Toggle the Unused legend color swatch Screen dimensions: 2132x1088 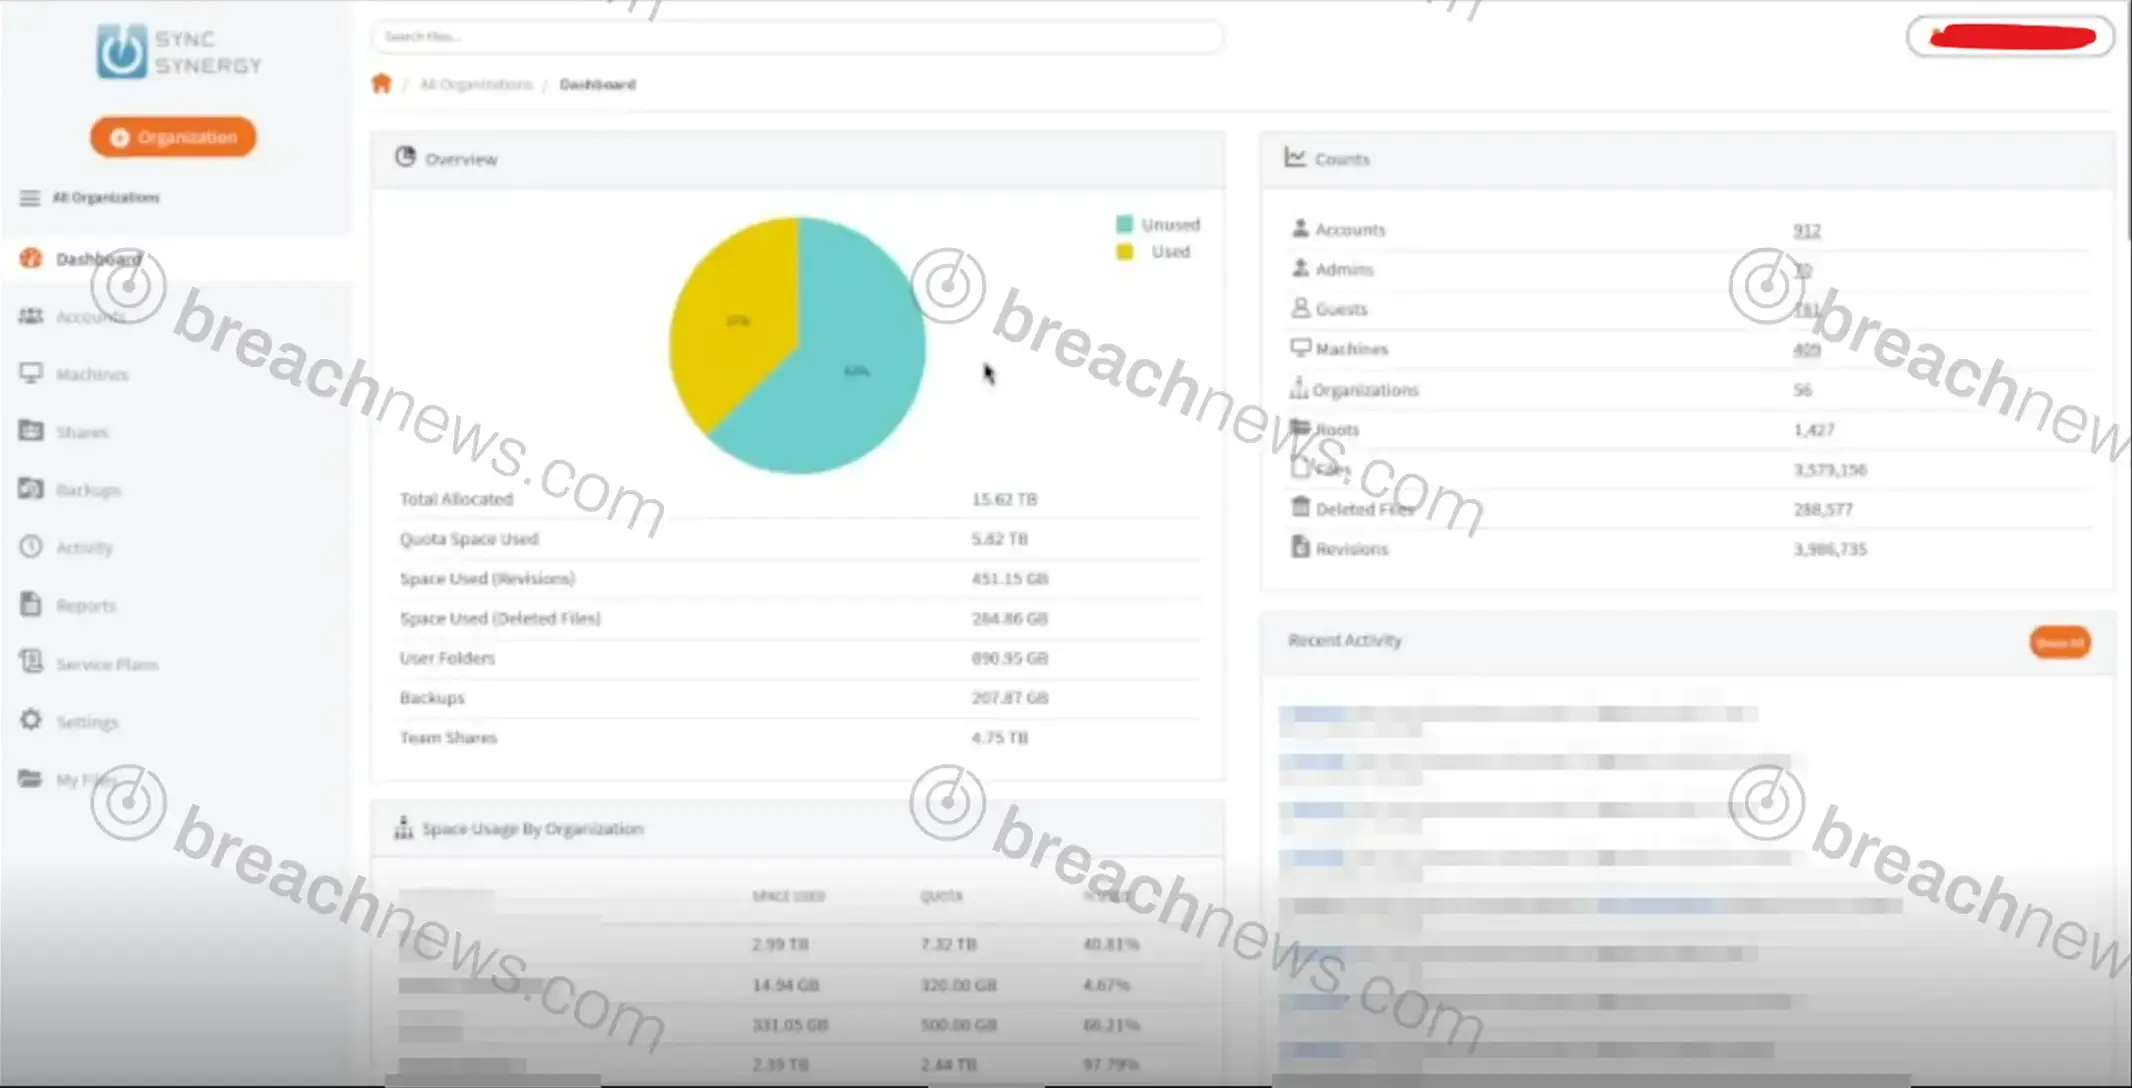(1125, 224)
